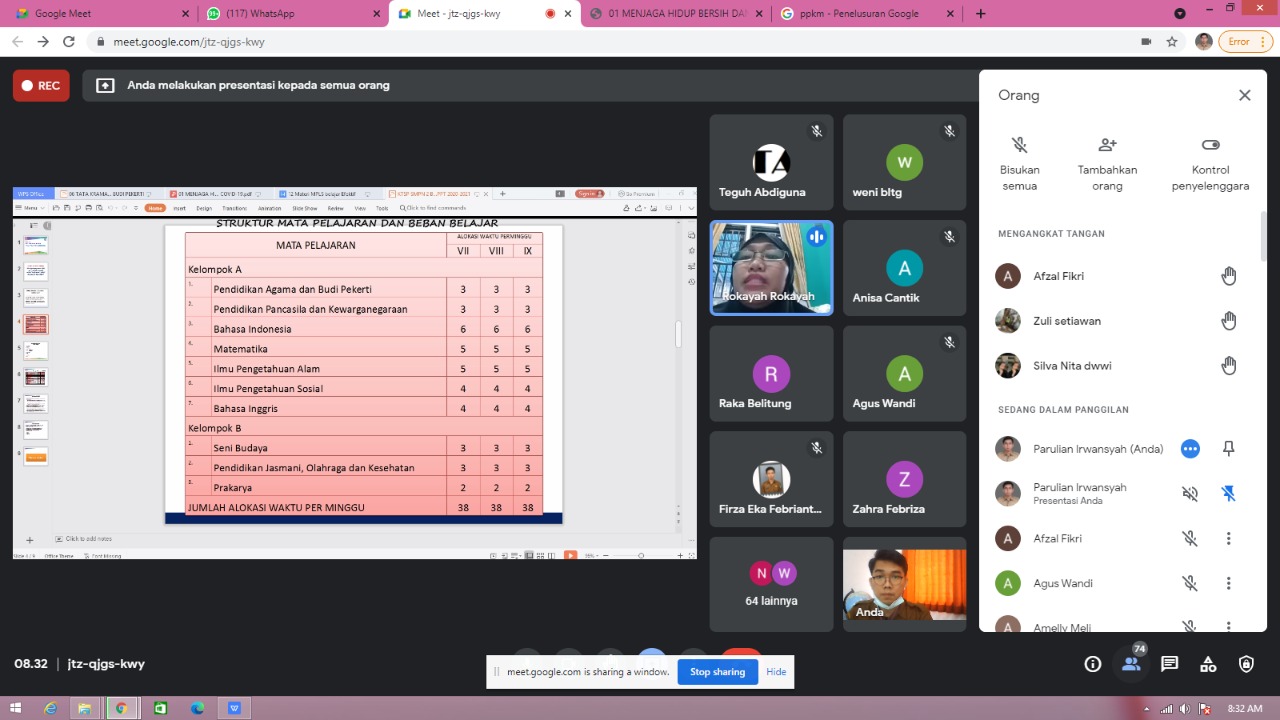Open more options for Afzal Fikri
The image size is (1280, 720).
1229,538
